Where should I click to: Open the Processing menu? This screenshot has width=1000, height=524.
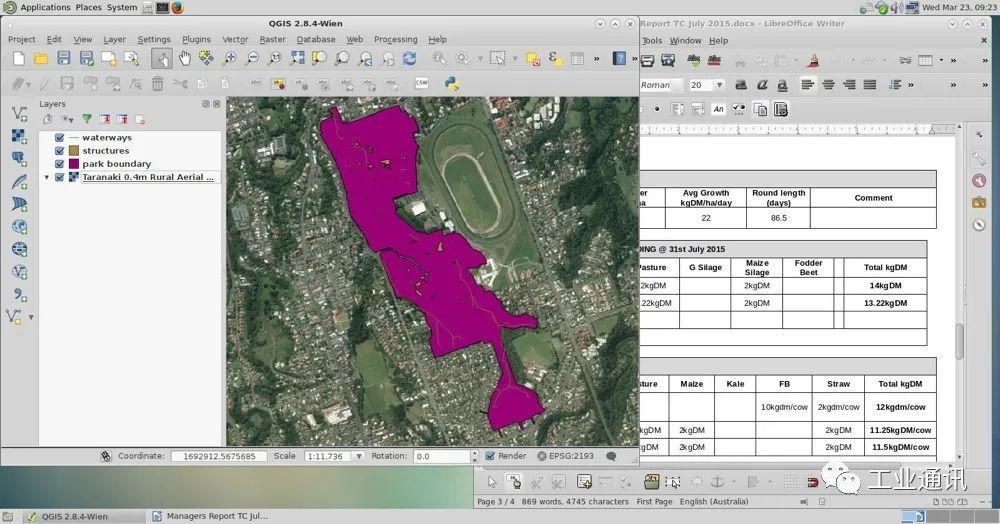(x=395, y=40)
